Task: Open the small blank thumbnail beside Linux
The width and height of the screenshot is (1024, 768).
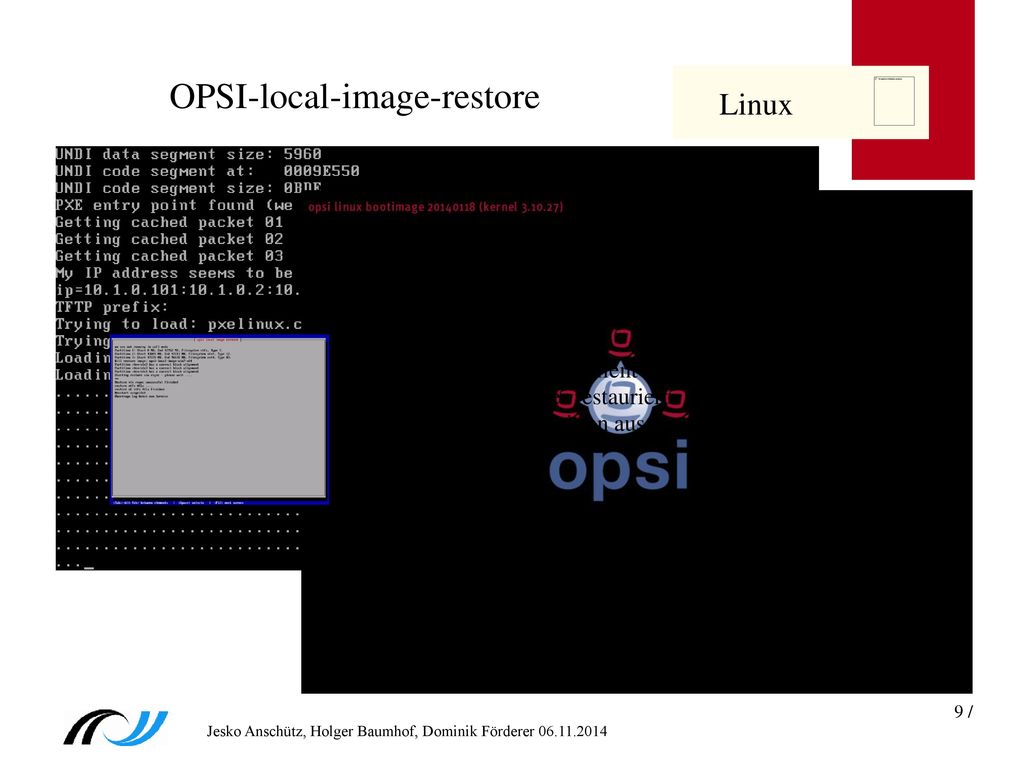Action: point(894,101)
